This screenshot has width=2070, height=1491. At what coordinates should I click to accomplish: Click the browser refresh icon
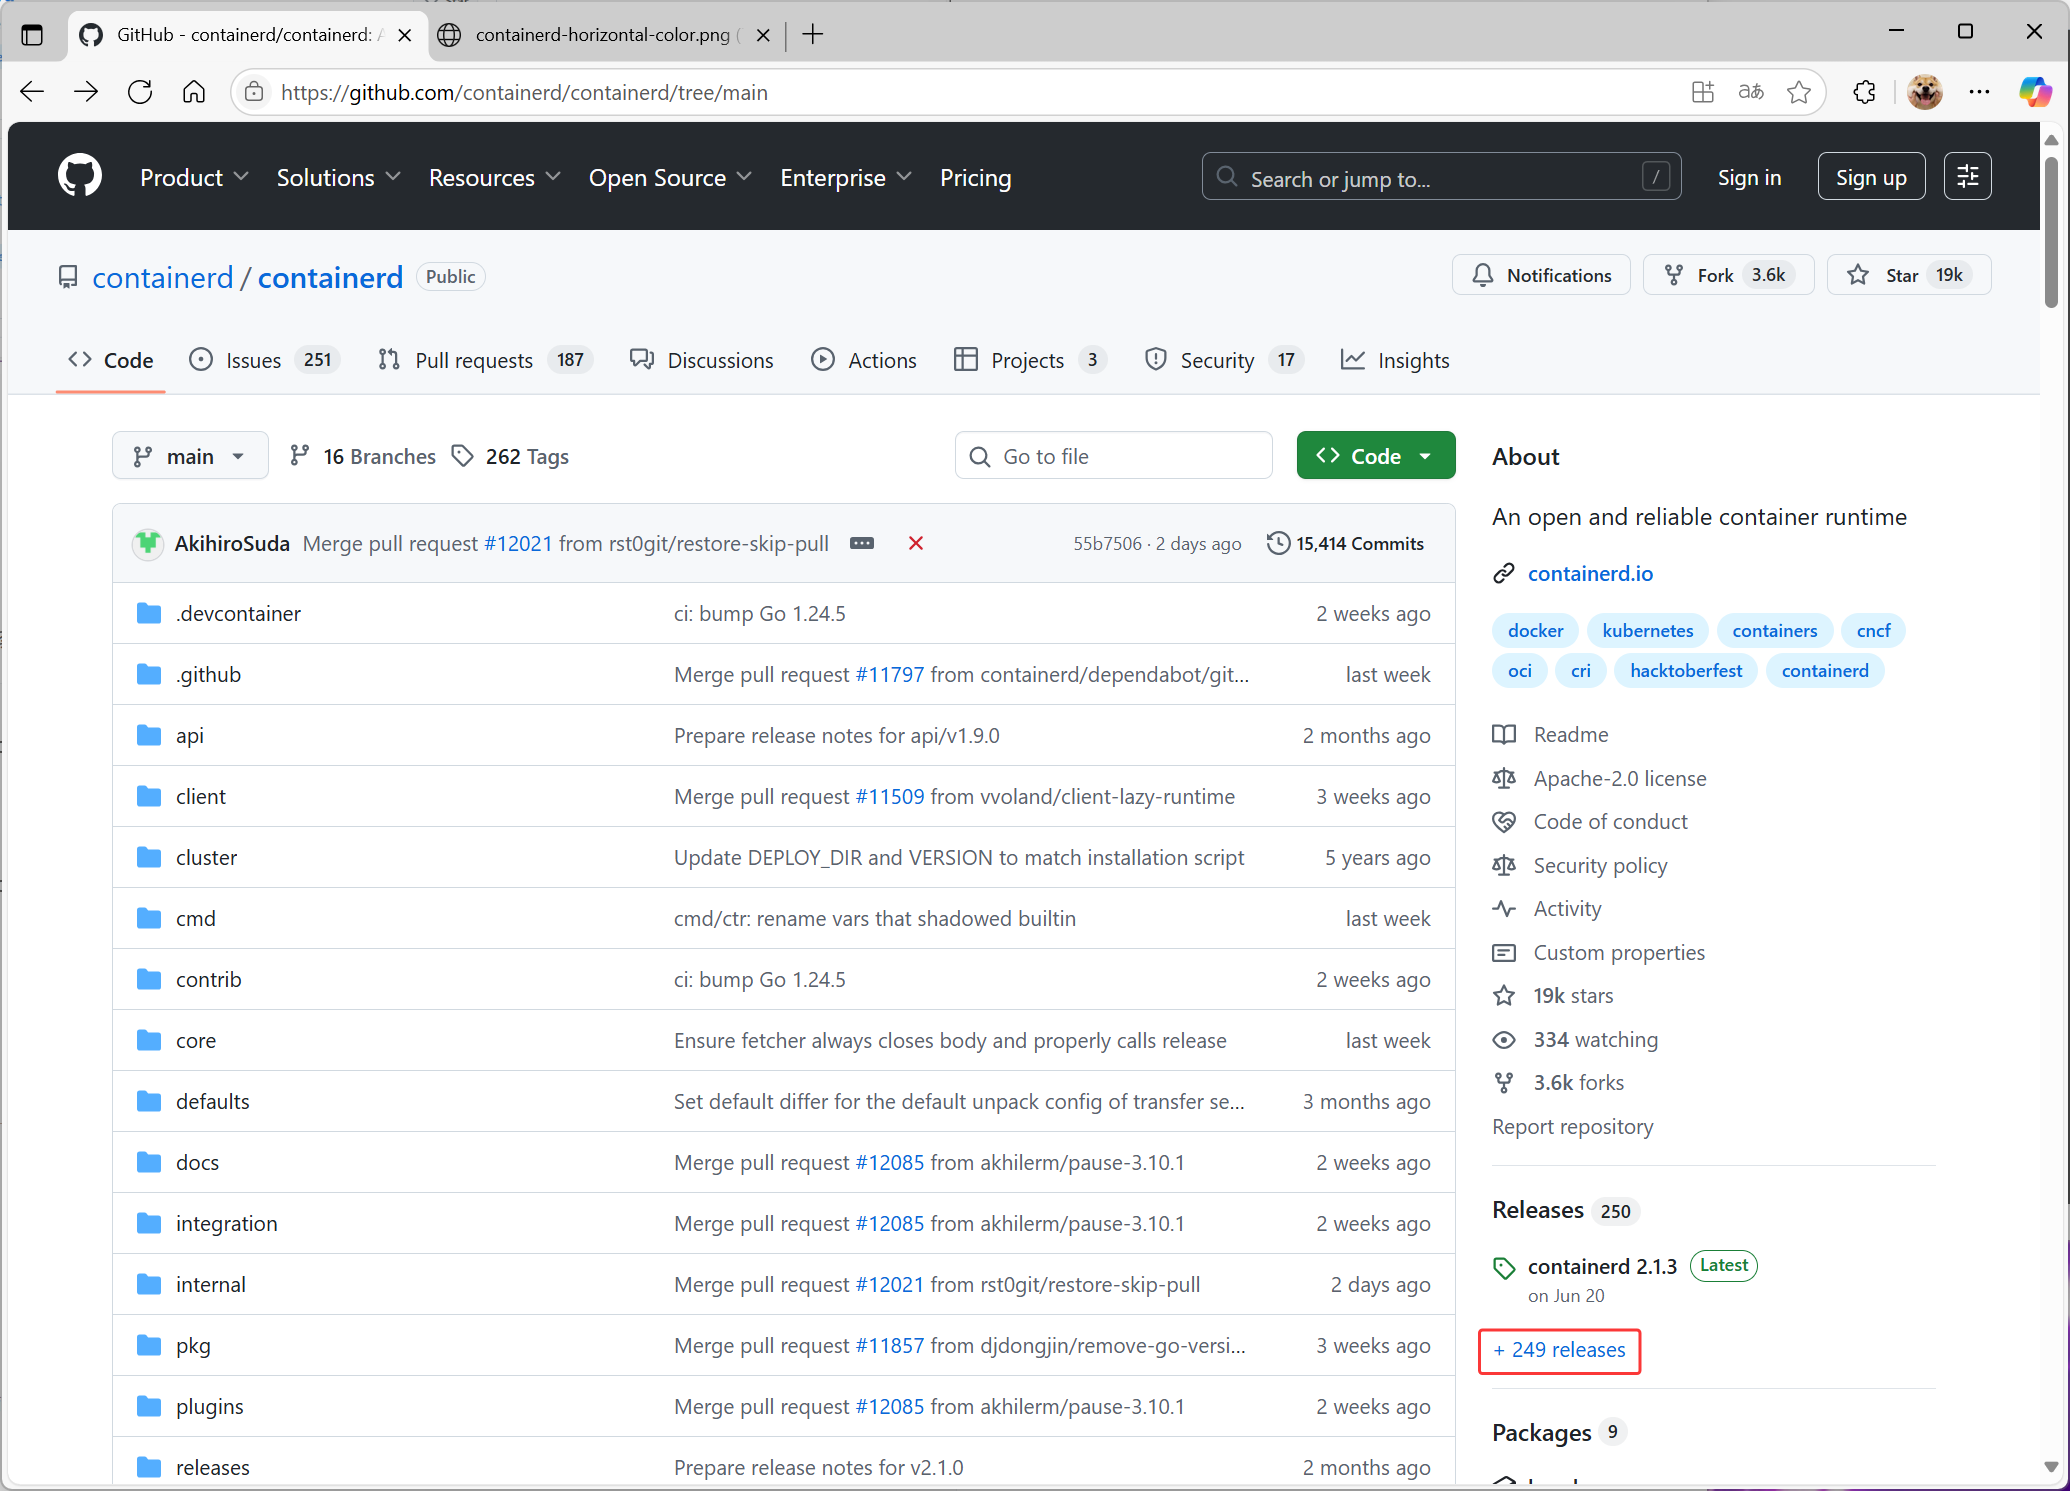pyautogui.click(x=140, y=92)
